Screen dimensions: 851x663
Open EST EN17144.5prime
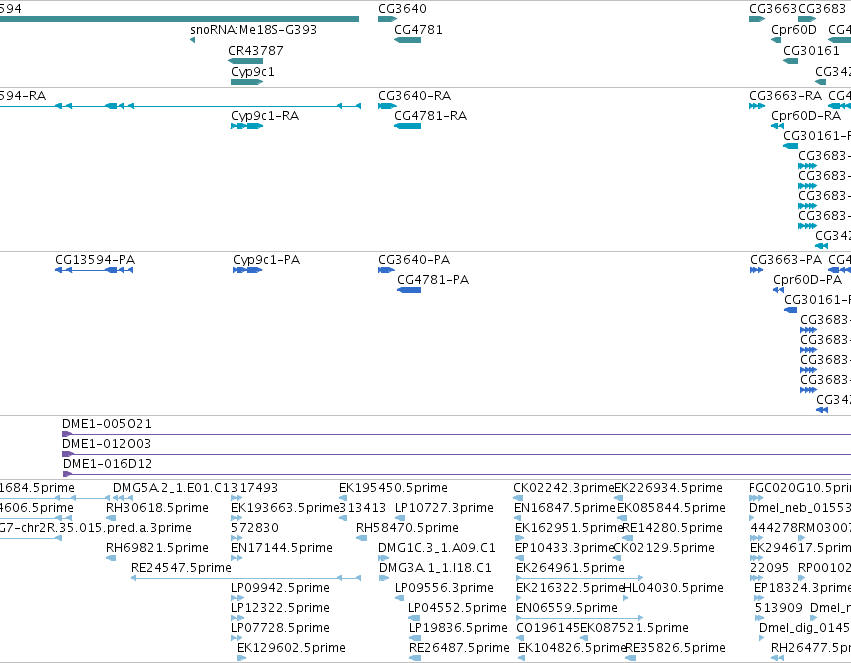coord(282,548)
